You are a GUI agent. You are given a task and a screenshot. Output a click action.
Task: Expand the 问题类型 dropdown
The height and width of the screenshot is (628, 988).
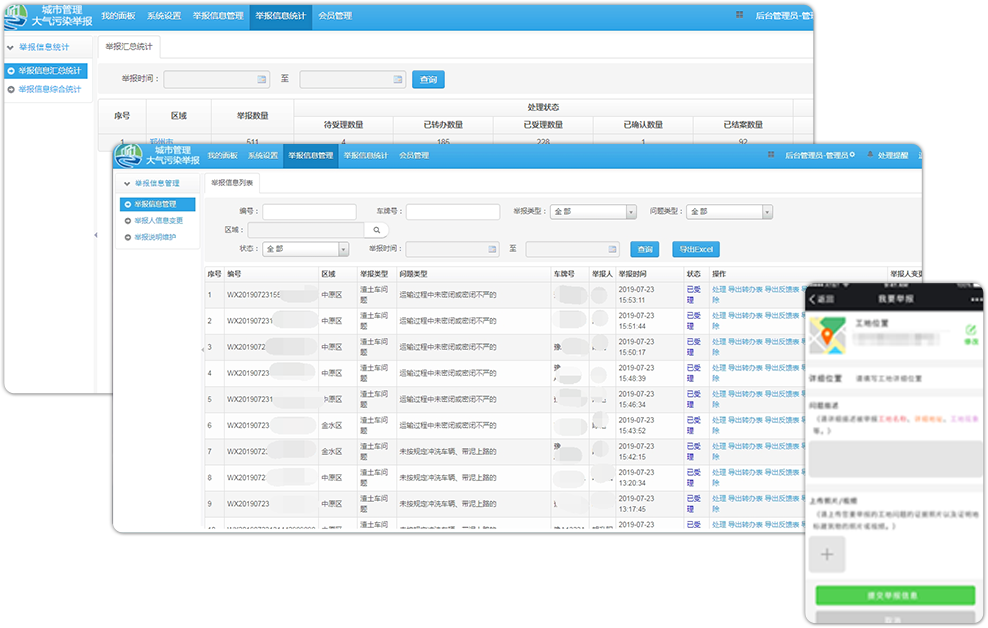click(767, 212)
